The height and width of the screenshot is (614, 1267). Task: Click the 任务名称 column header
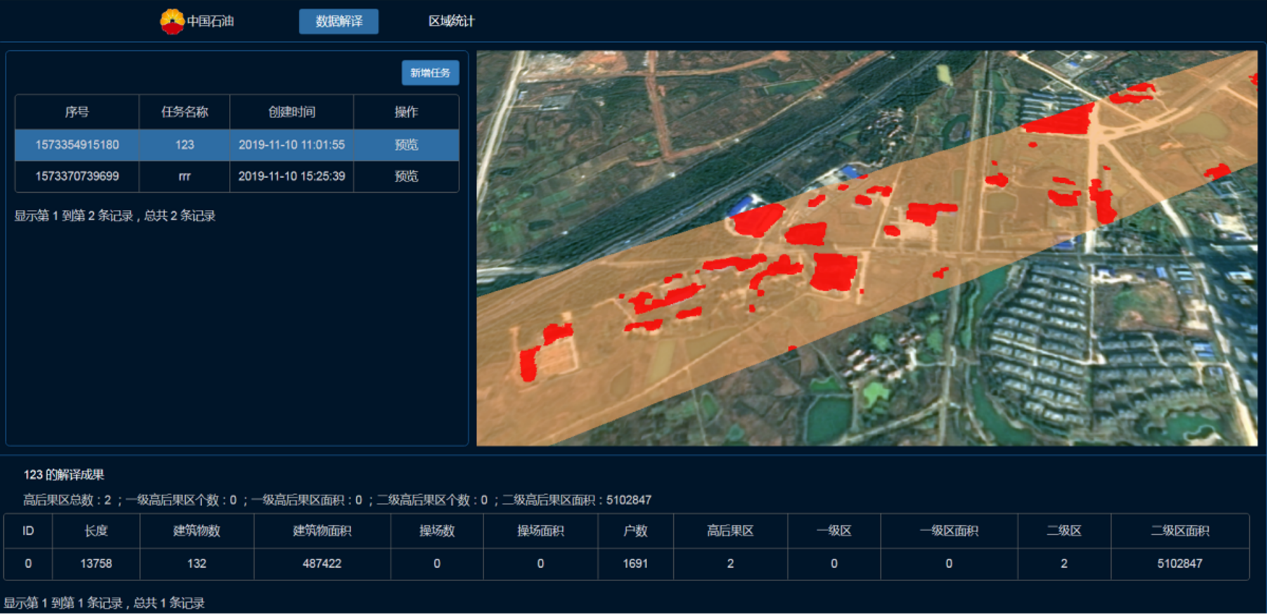(184, 112)
